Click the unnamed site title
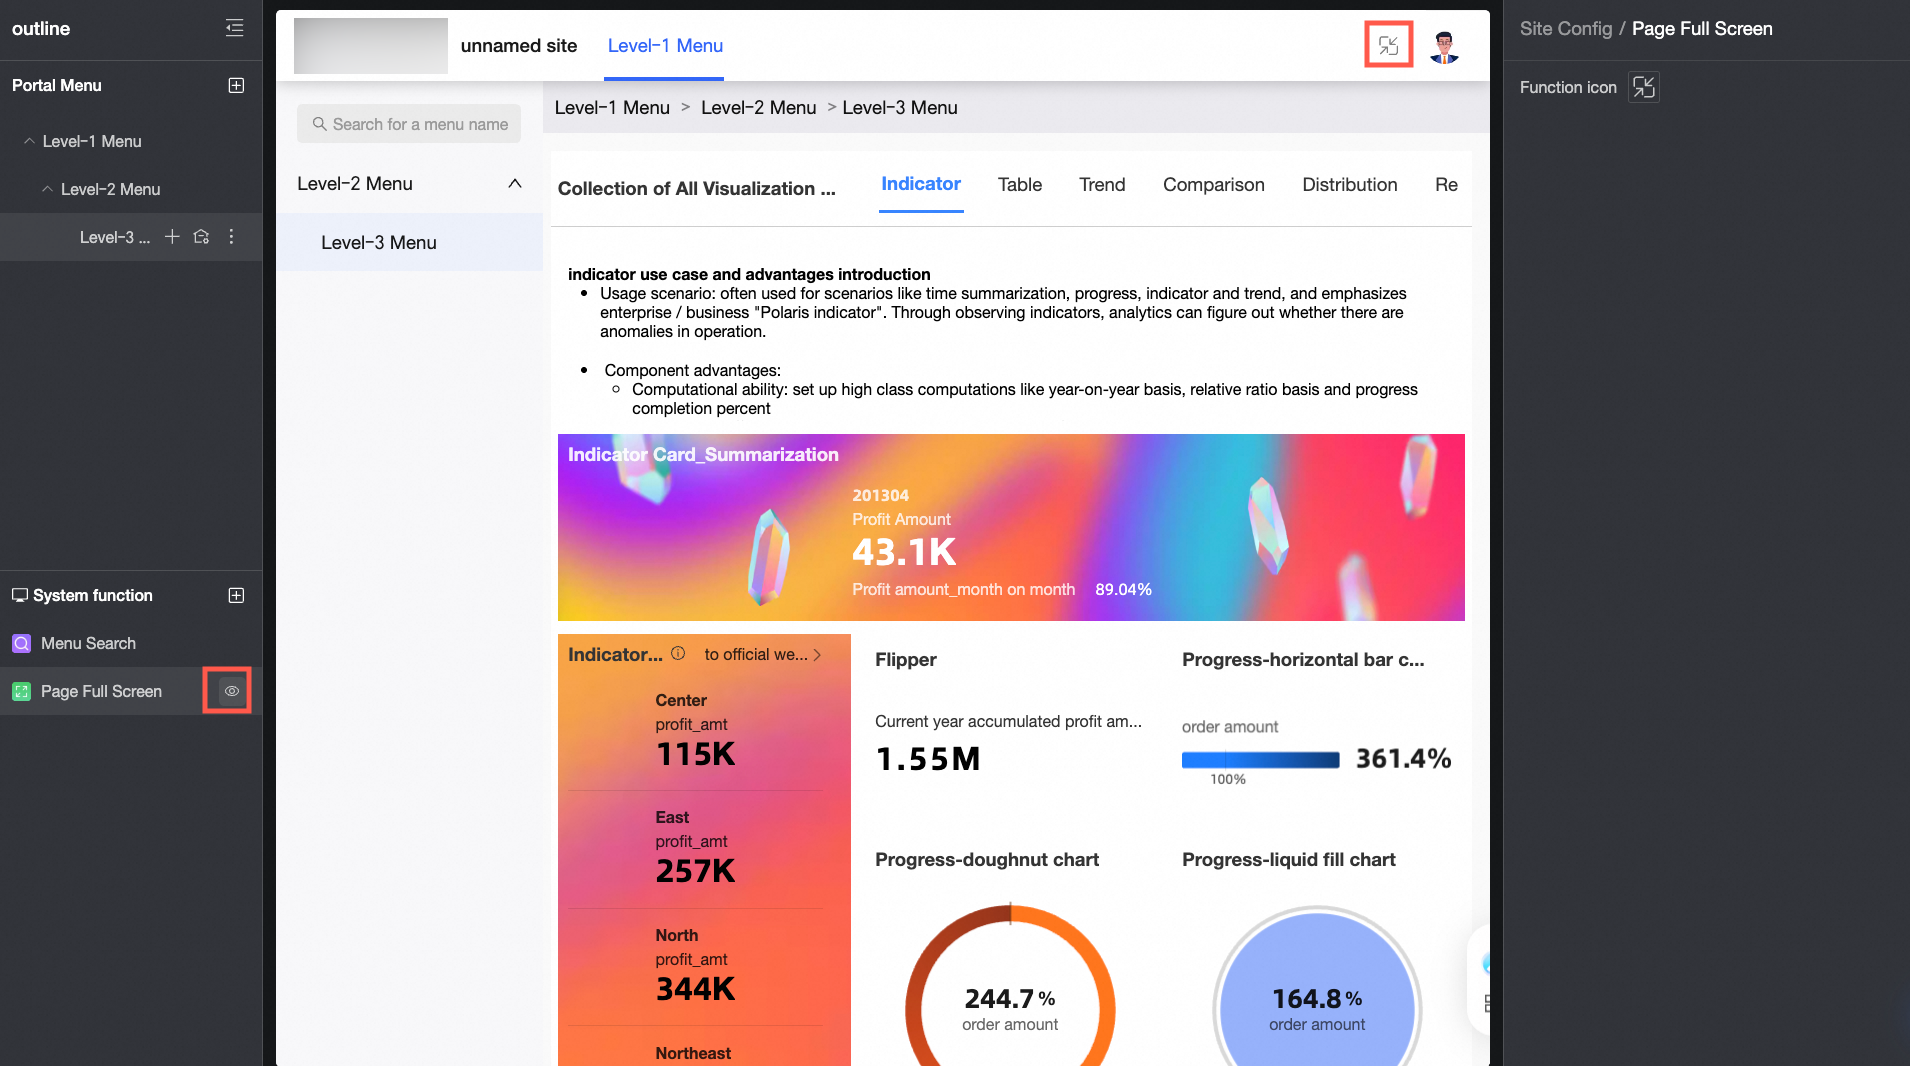Viewport: 1910px width, 1066px height. coord(519,46)
